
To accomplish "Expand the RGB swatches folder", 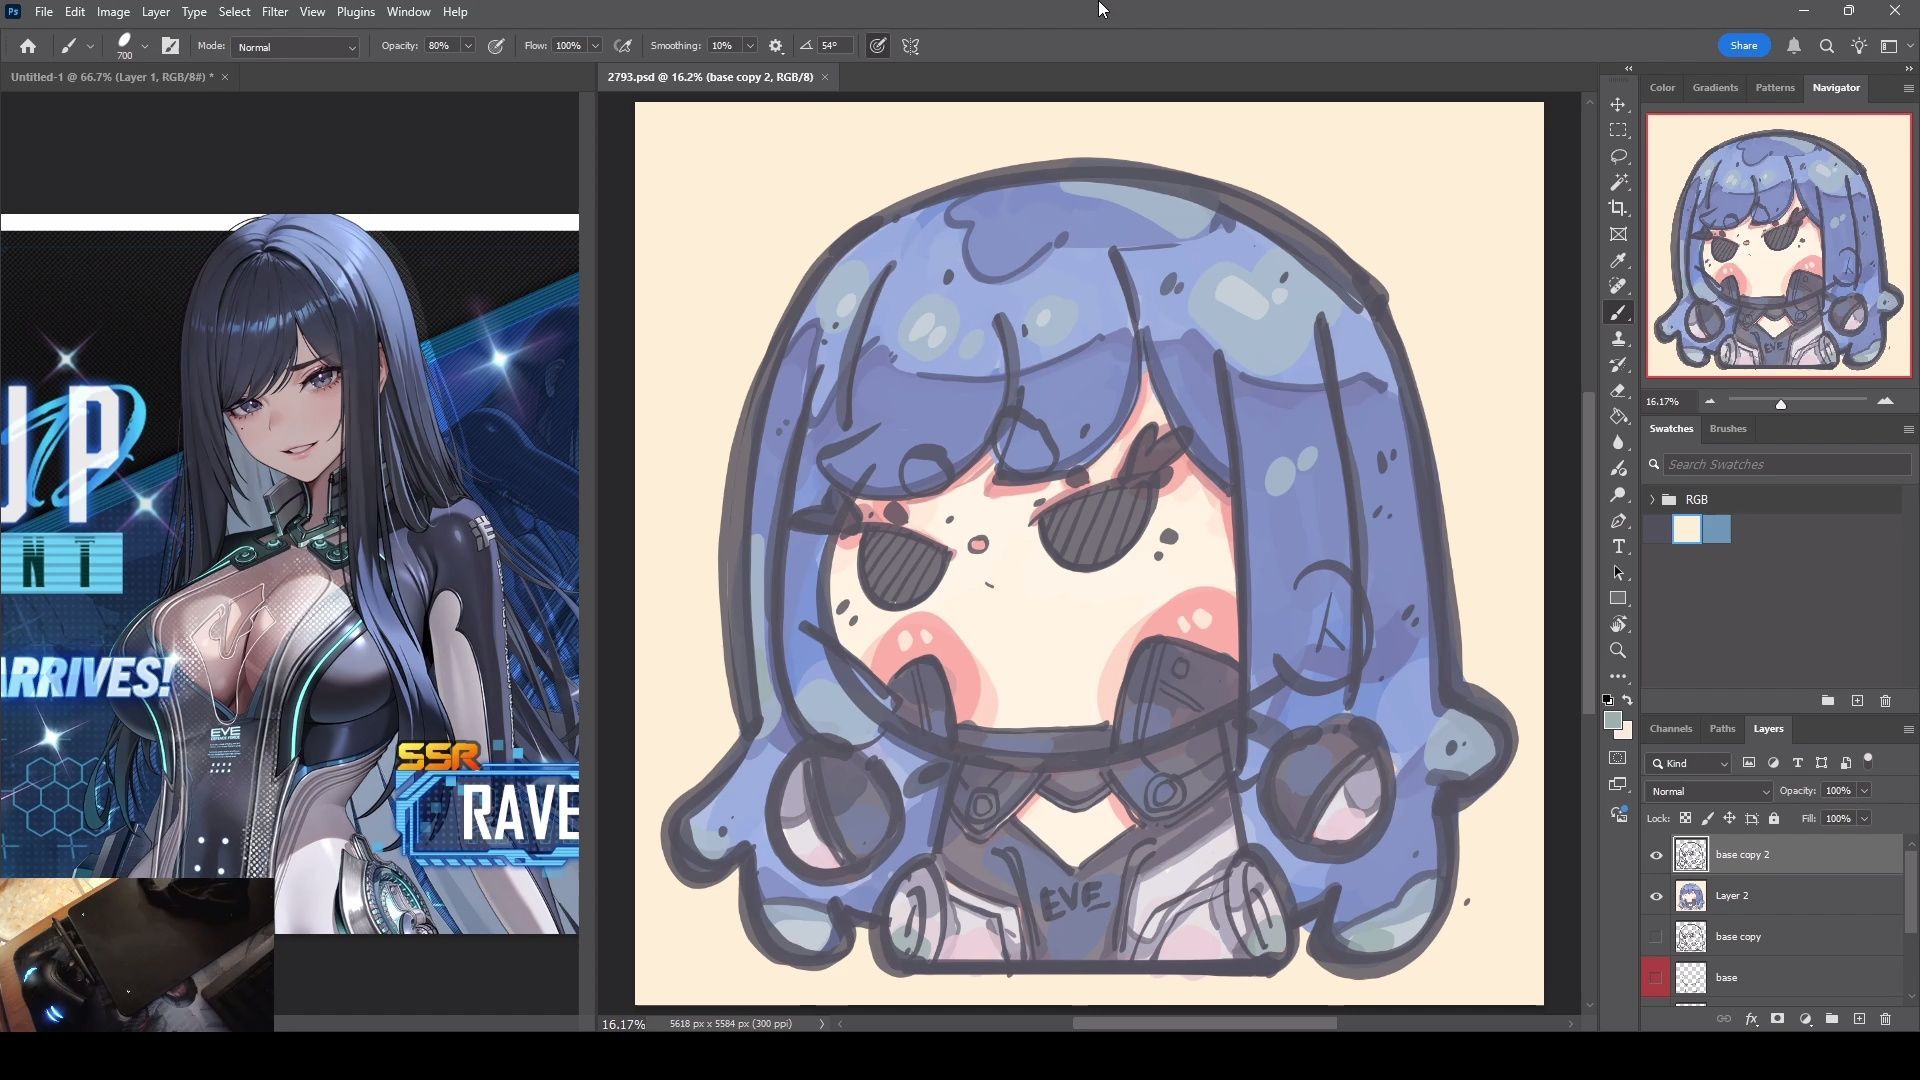I will tap(1652, 499).
